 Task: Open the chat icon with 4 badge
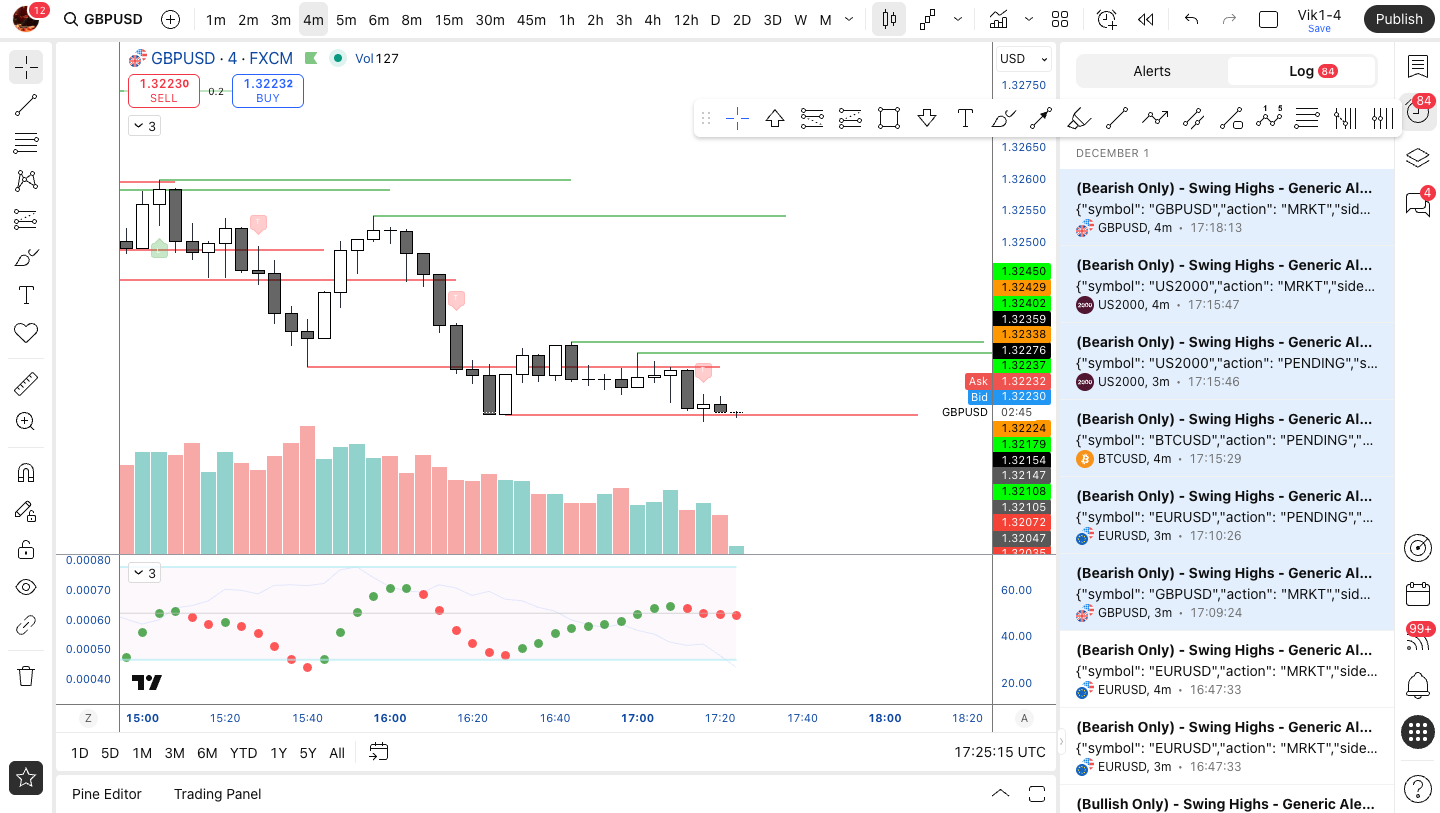click(1418, 203)
